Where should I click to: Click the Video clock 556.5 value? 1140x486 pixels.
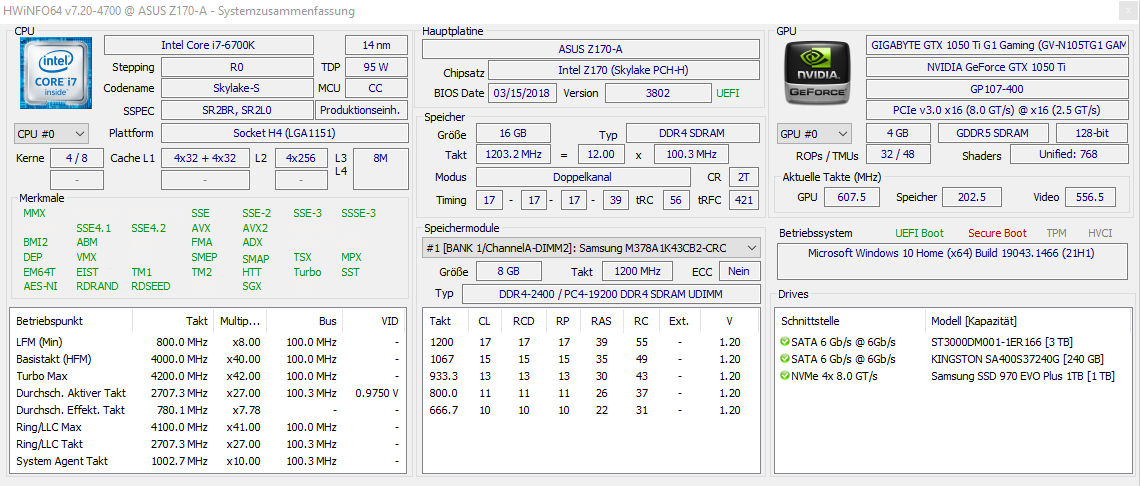click(1090, 197)
